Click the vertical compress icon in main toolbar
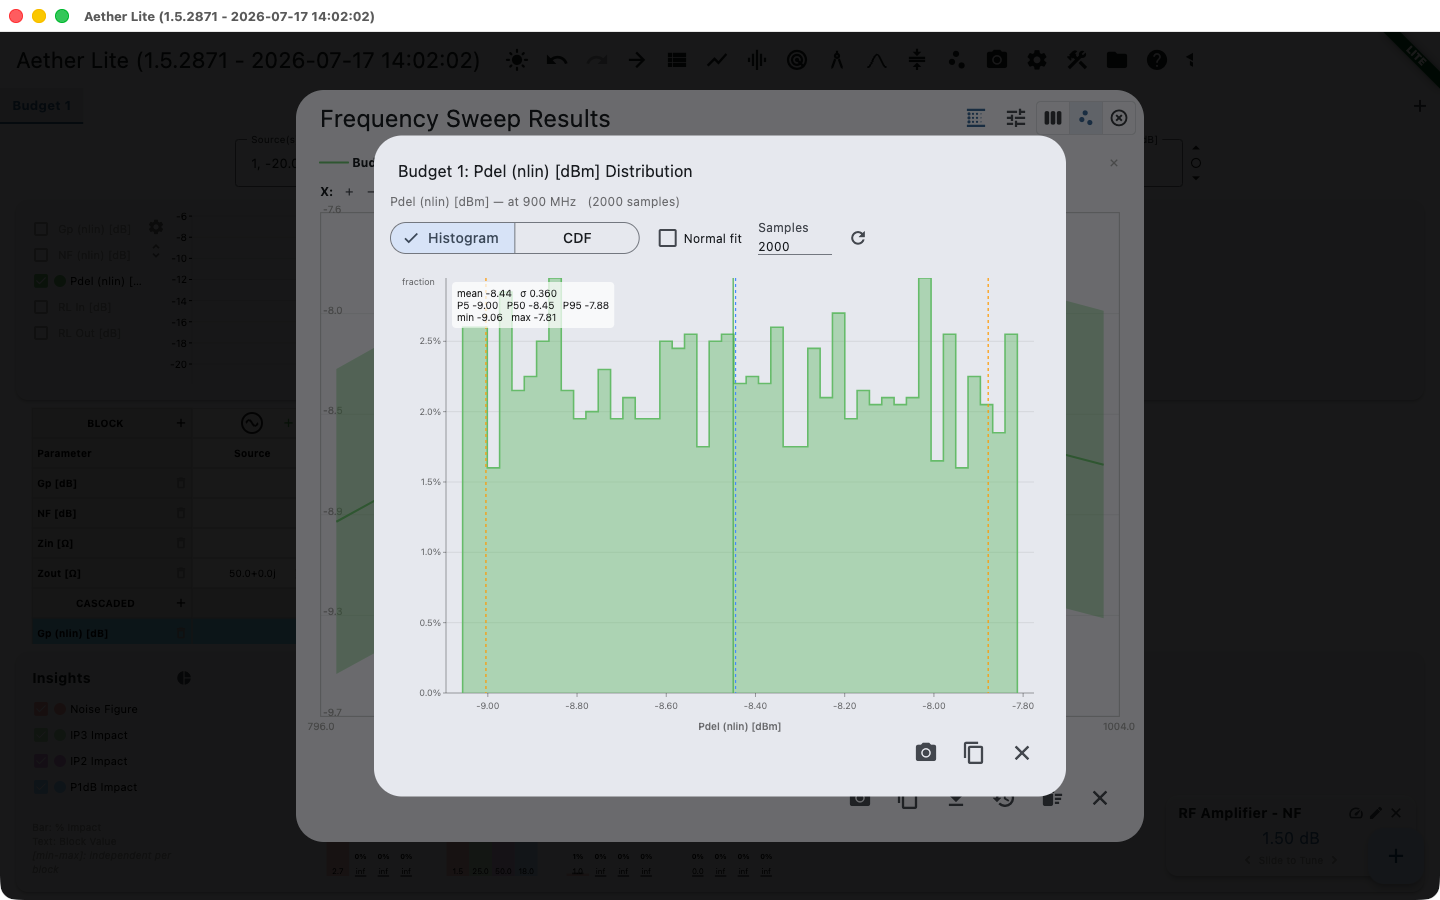This screenshot has width=1440, height=900. tap(917, 60)
